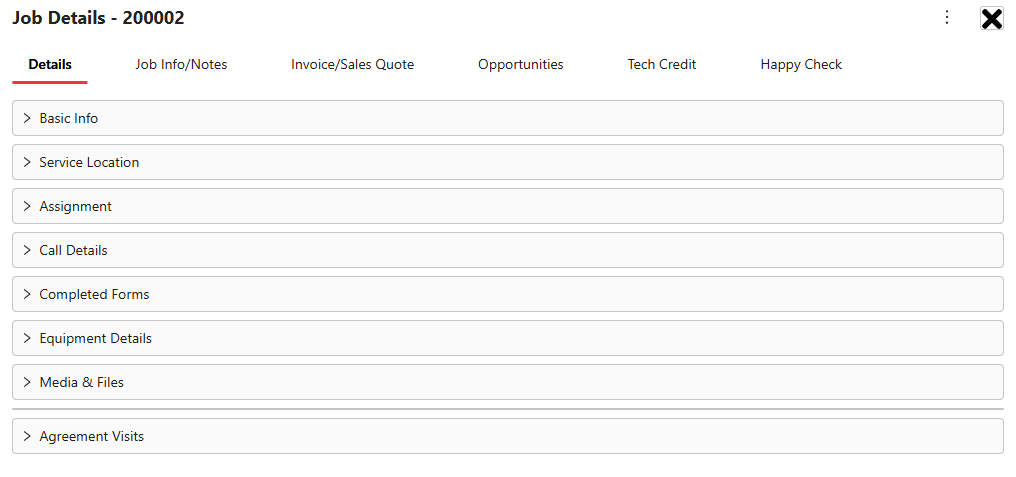Viewport: 1016px width, 477px height.
Task: Click the chevron arrow next to Assignment
Action: pyautogui.click(x=27, y=206)
